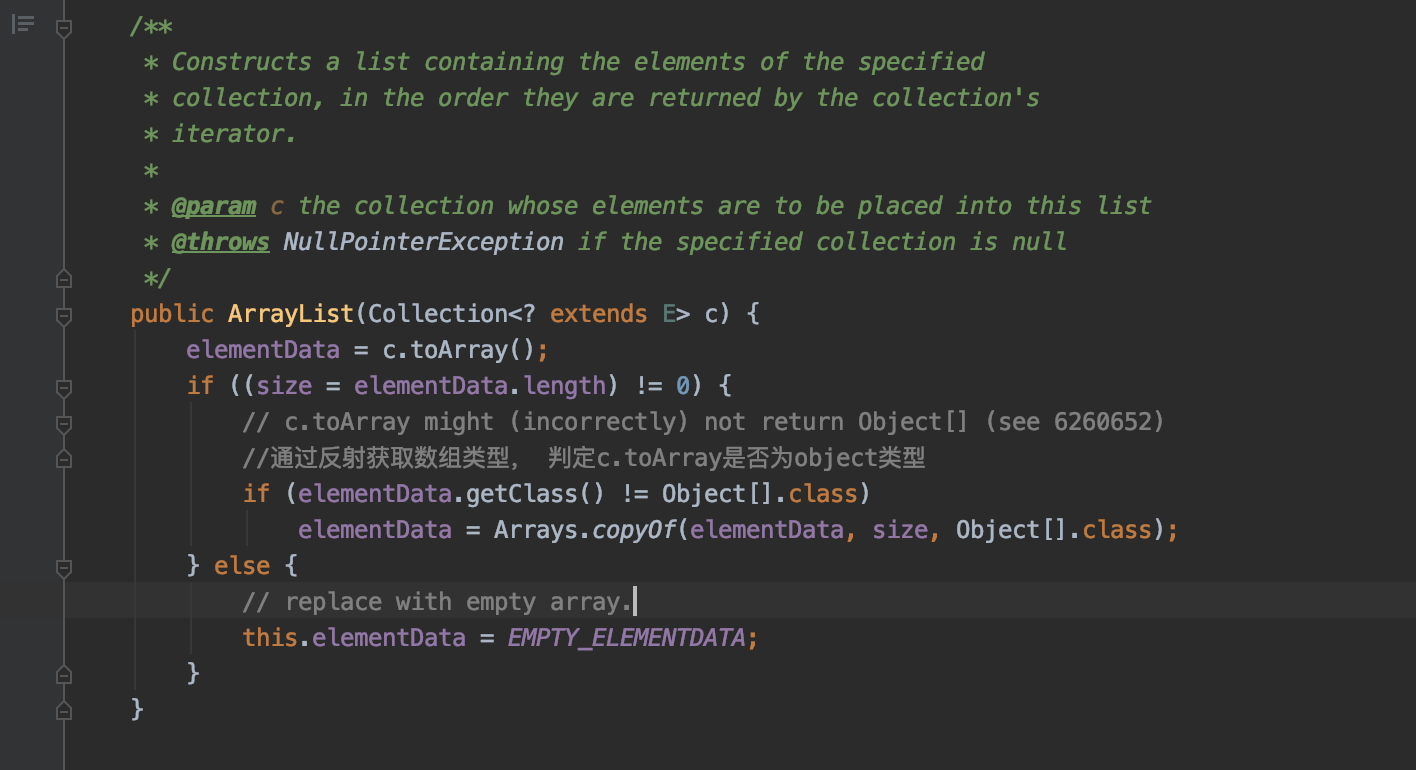
Task: Click NullPointerException in the Javadoc
Action: 423,242
